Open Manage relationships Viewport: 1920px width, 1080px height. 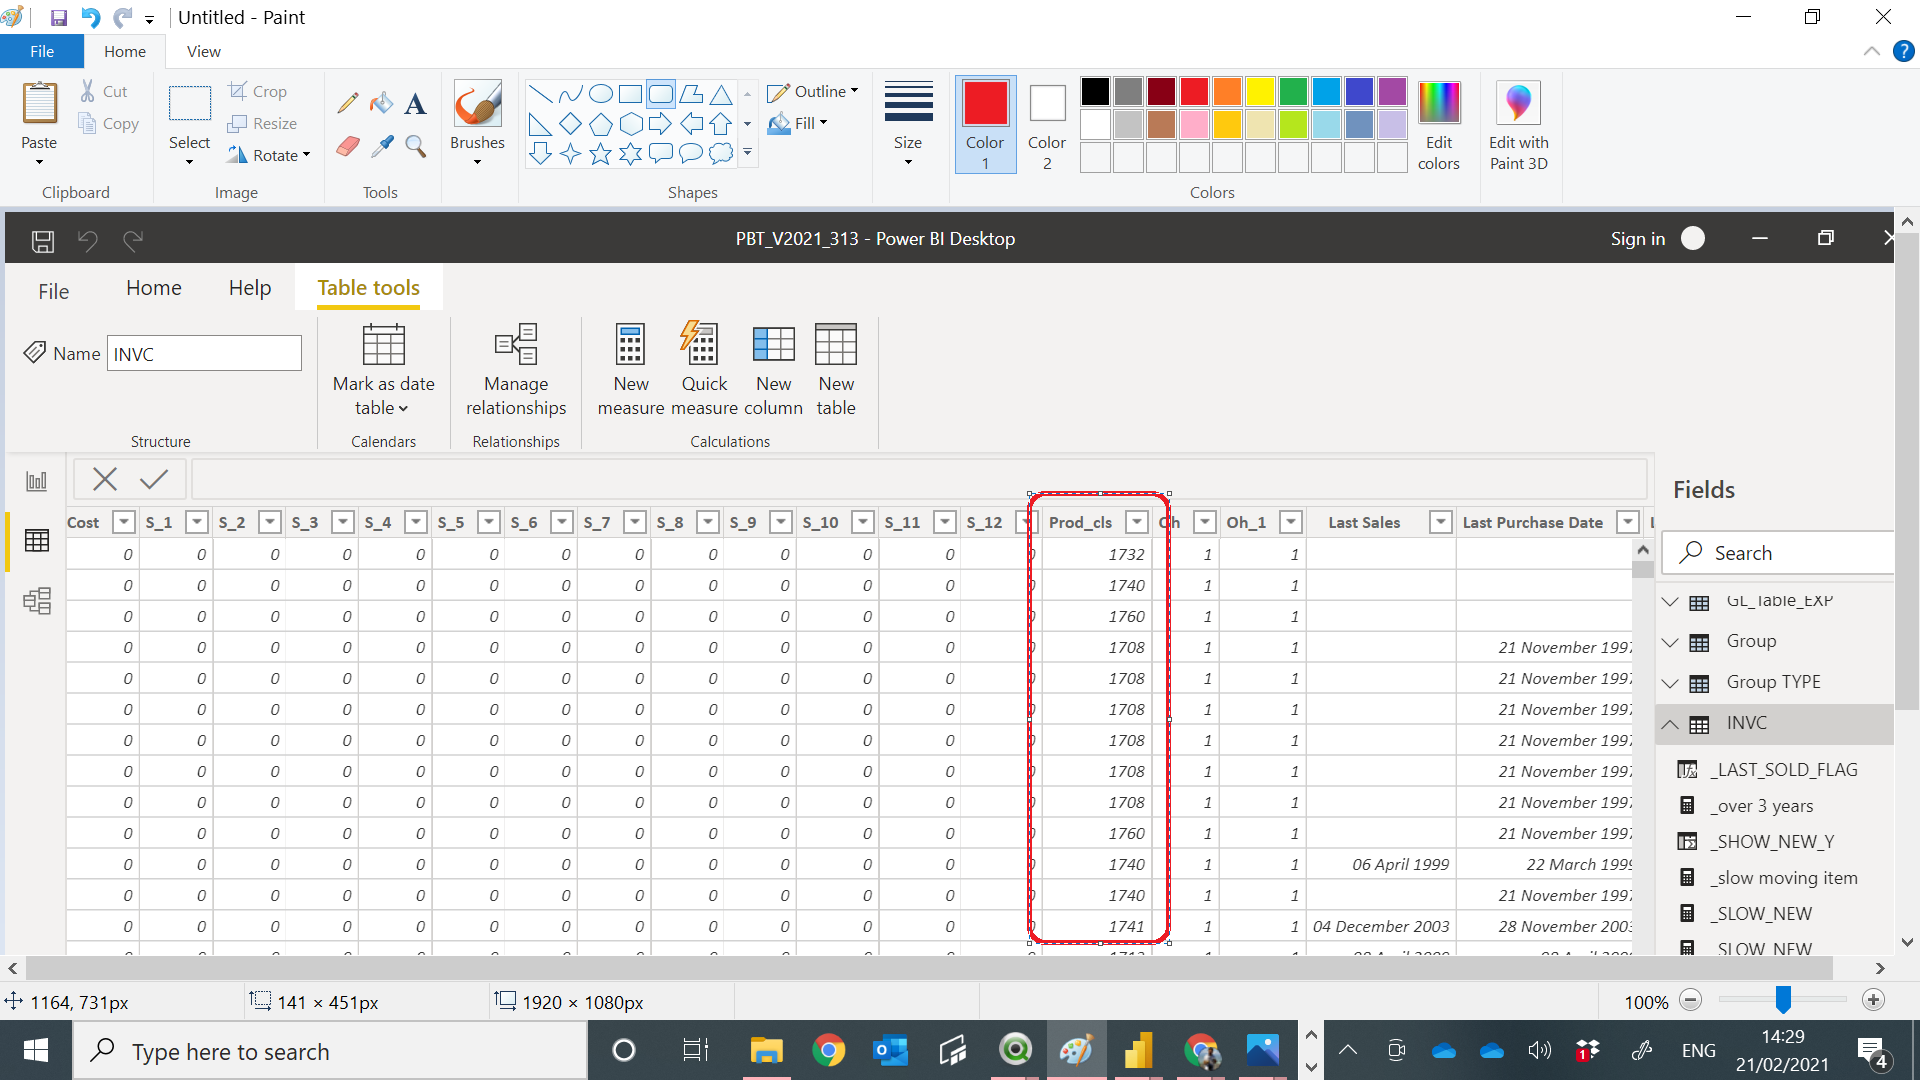pyautogui.click(x=516, y=370)
